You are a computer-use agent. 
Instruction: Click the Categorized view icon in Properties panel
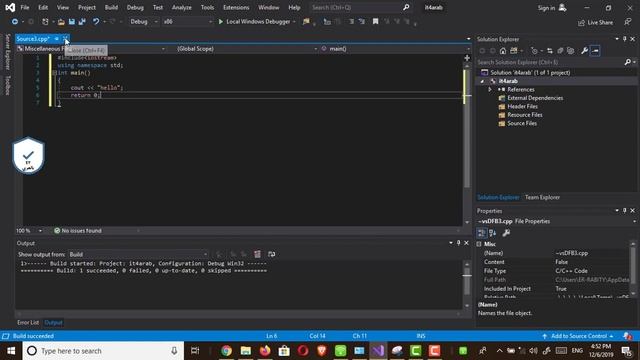pyautogui.click(x=482, y=233)
